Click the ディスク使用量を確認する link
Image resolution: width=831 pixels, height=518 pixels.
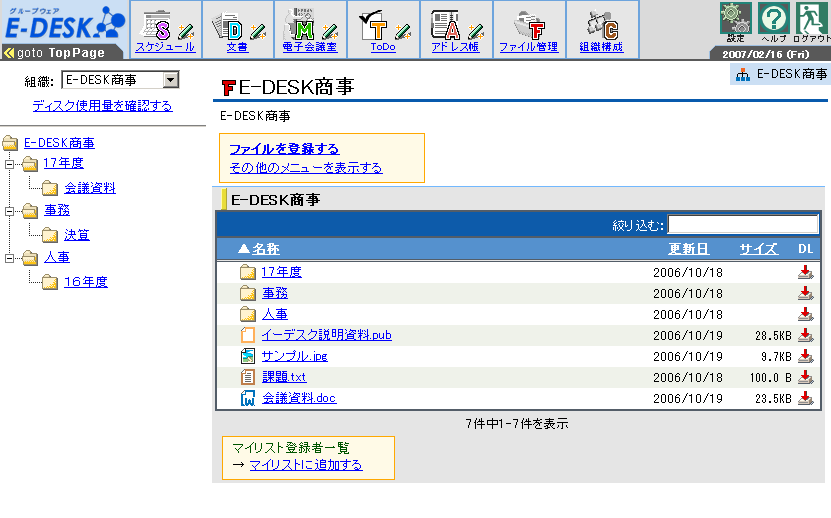tap(102, 106)
